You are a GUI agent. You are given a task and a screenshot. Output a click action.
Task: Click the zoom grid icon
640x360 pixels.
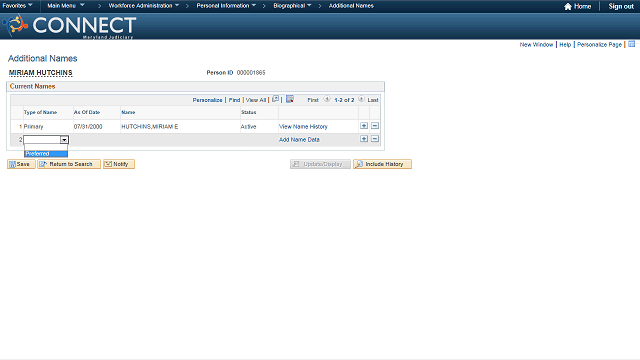point(276,99)
